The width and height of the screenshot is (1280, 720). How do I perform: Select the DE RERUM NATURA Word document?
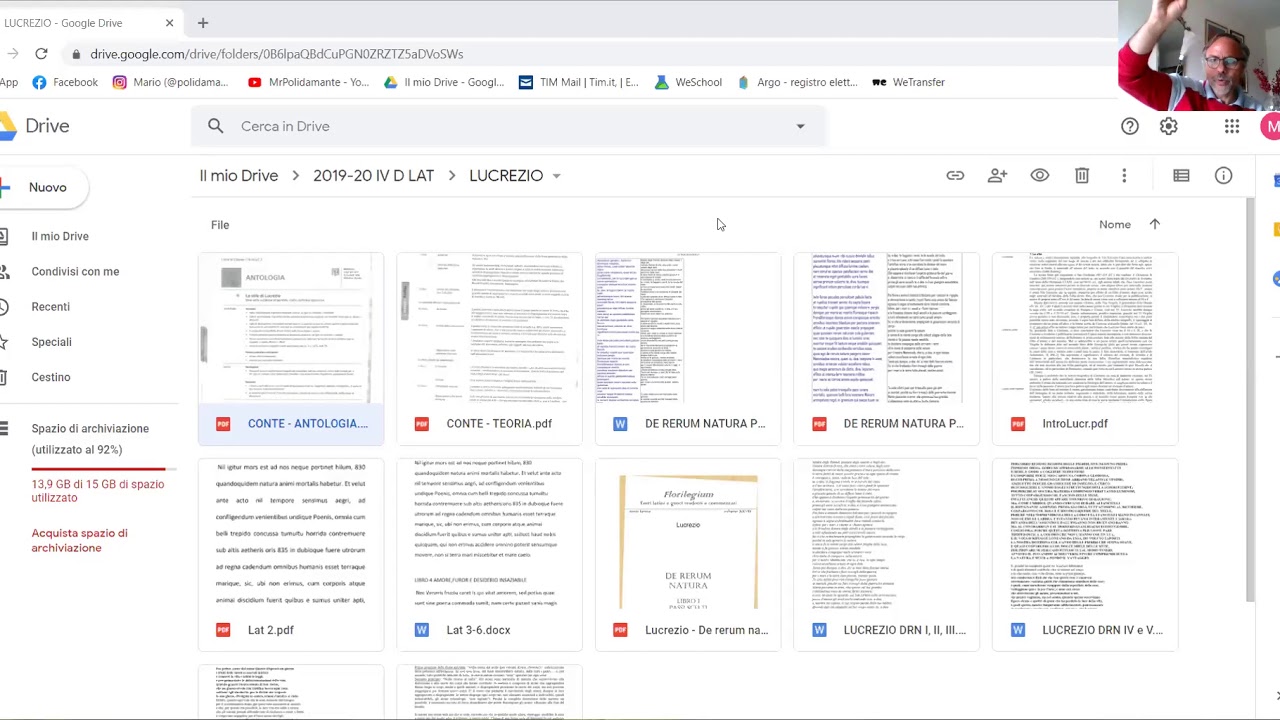(688, 349)
